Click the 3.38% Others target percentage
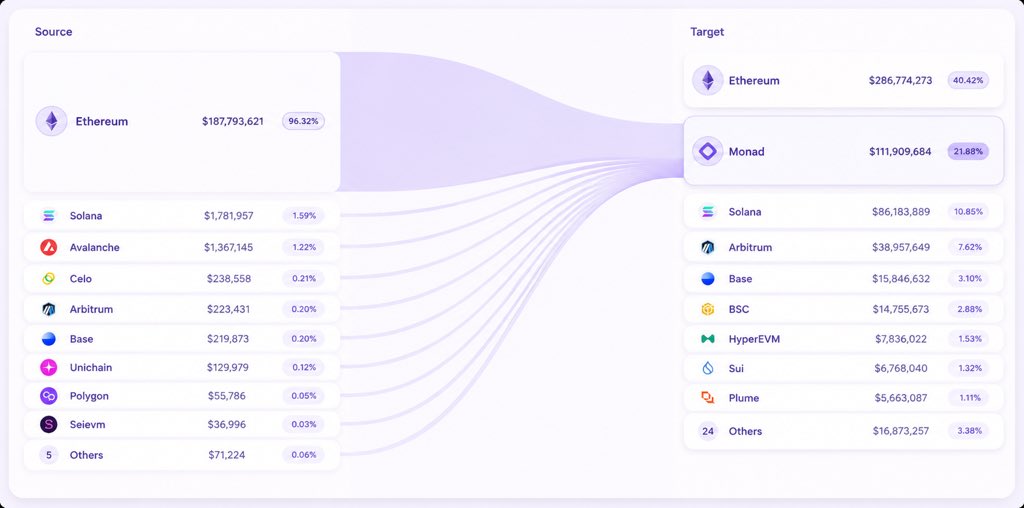Viewport: 1024px width, 508px height. 968,431
